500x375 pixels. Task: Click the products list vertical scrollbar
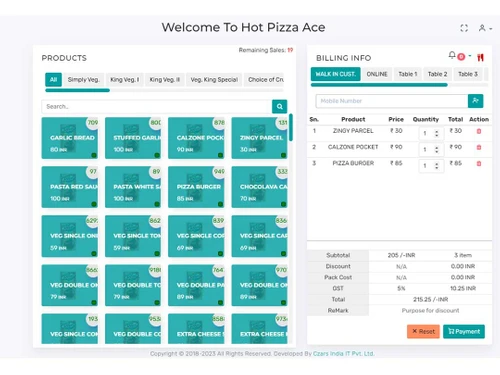click(291, 127)
